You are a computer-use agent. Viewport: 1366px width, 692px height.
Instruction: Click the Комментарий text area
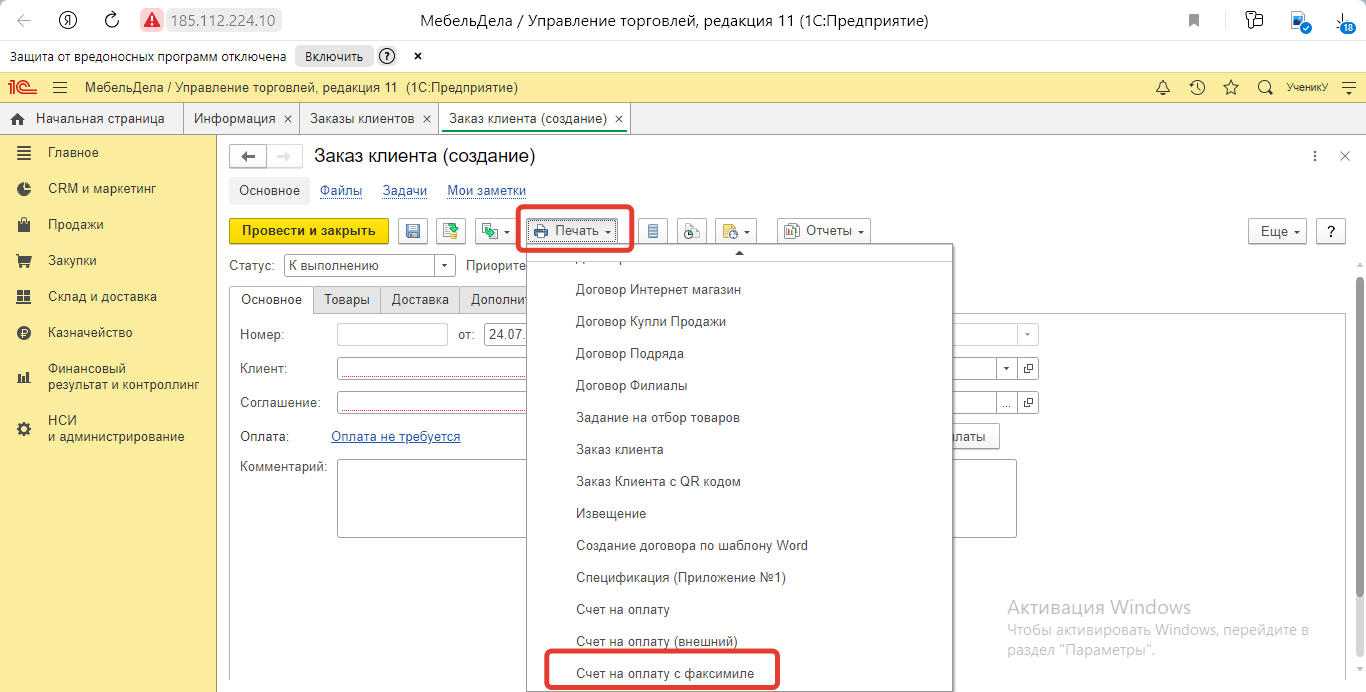click(x=676, y=499)
